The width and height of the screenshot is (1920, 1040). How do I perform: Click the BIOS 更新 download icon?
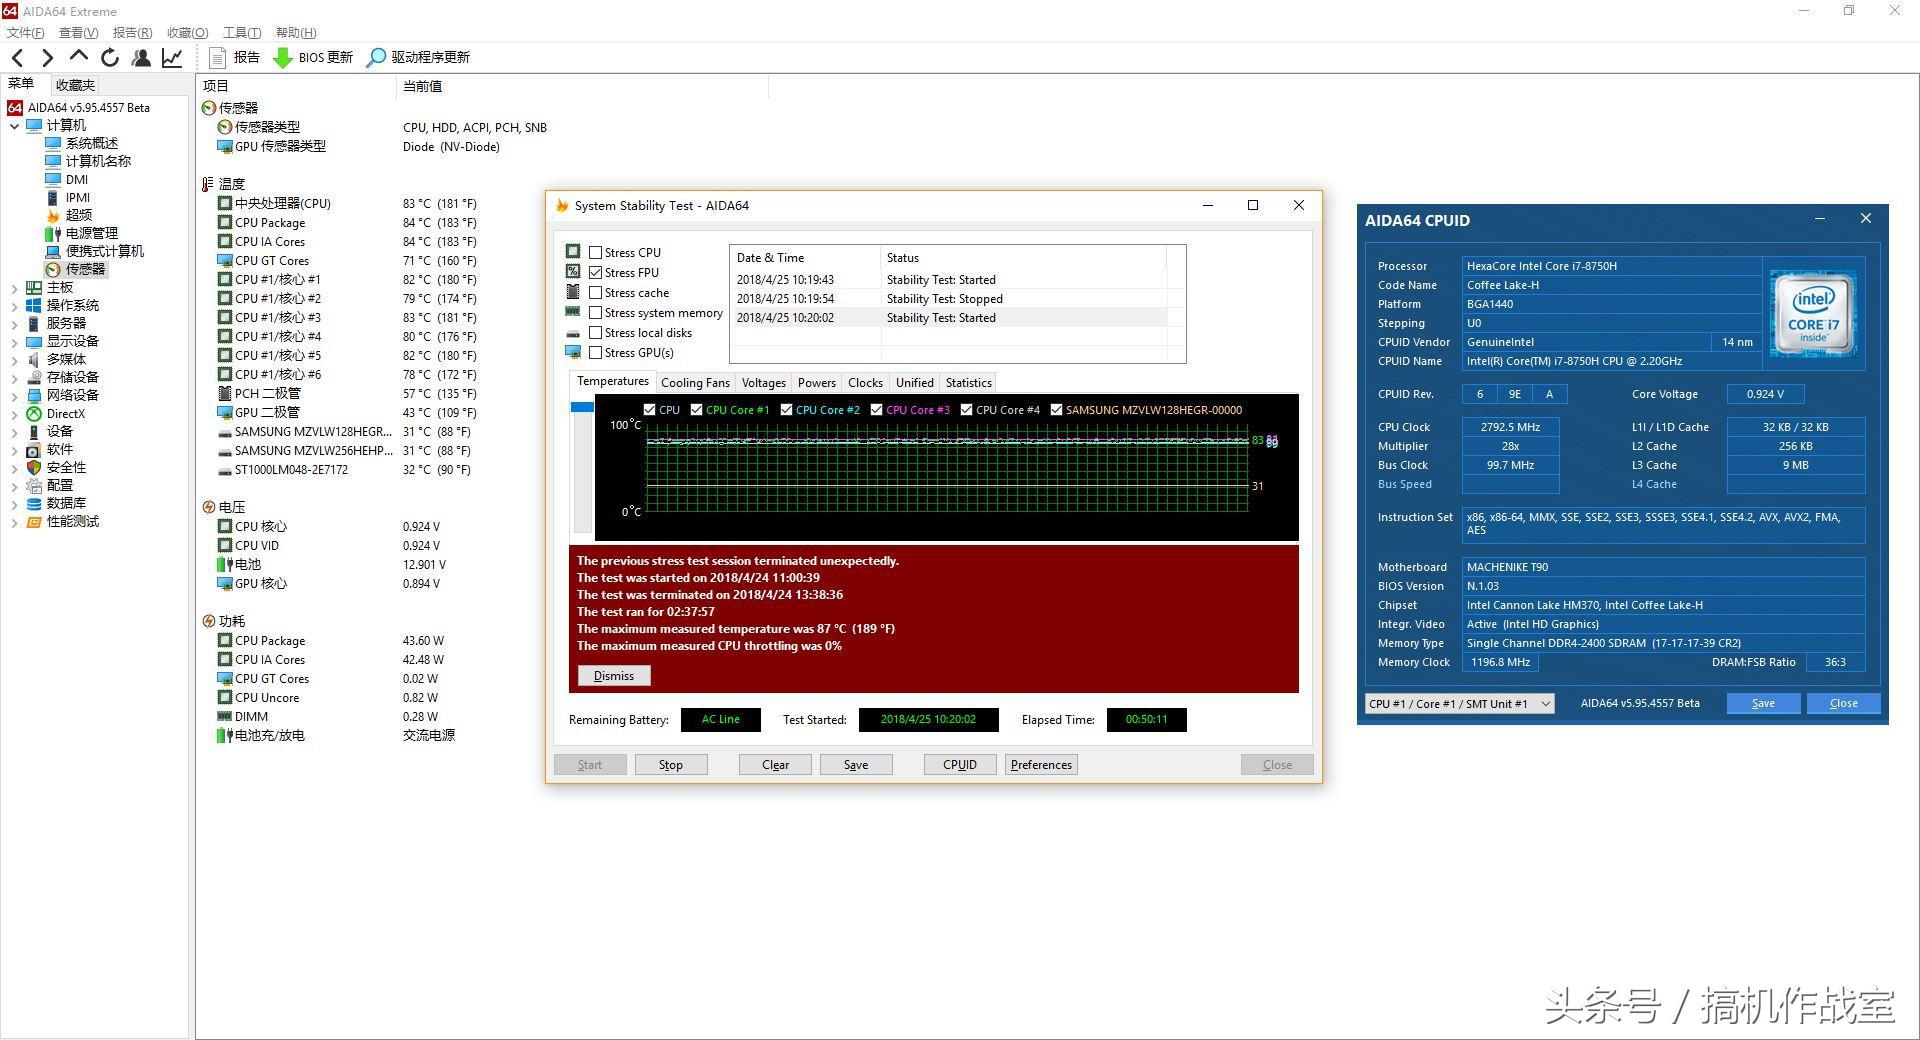tap(283, 58)
